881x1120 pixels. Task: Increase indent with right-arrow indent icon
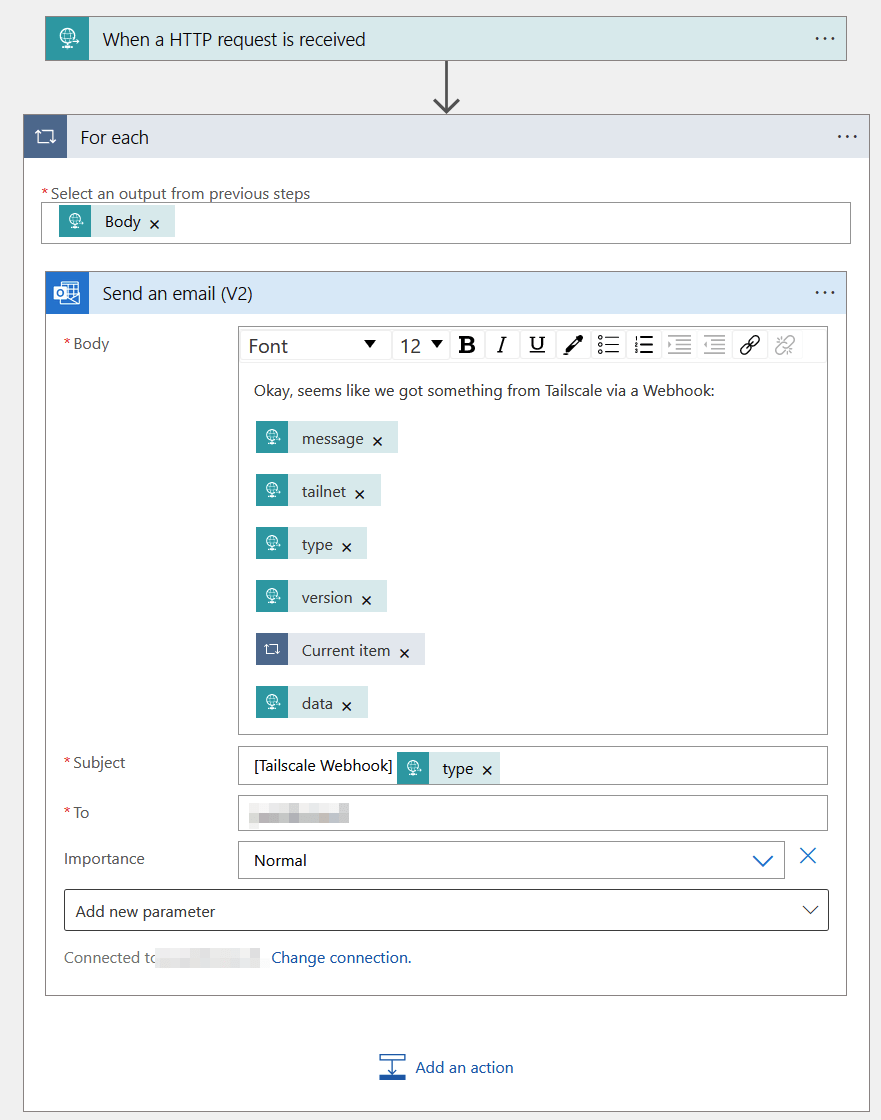[679, 345]
